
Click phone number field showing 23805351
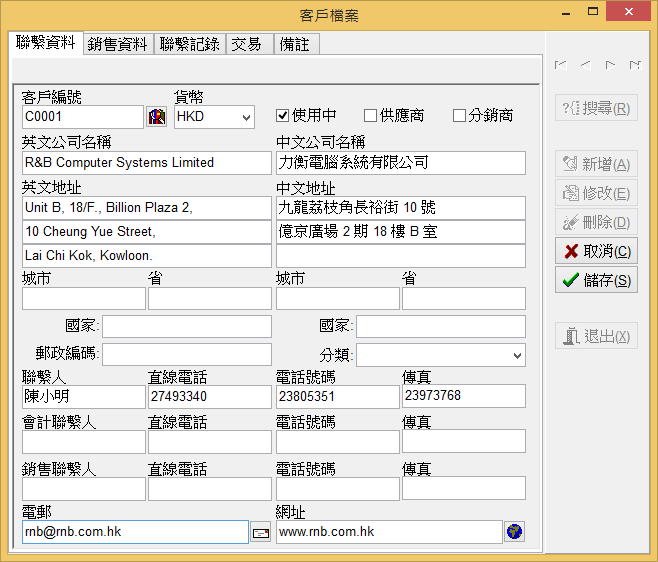click(338, 397)
